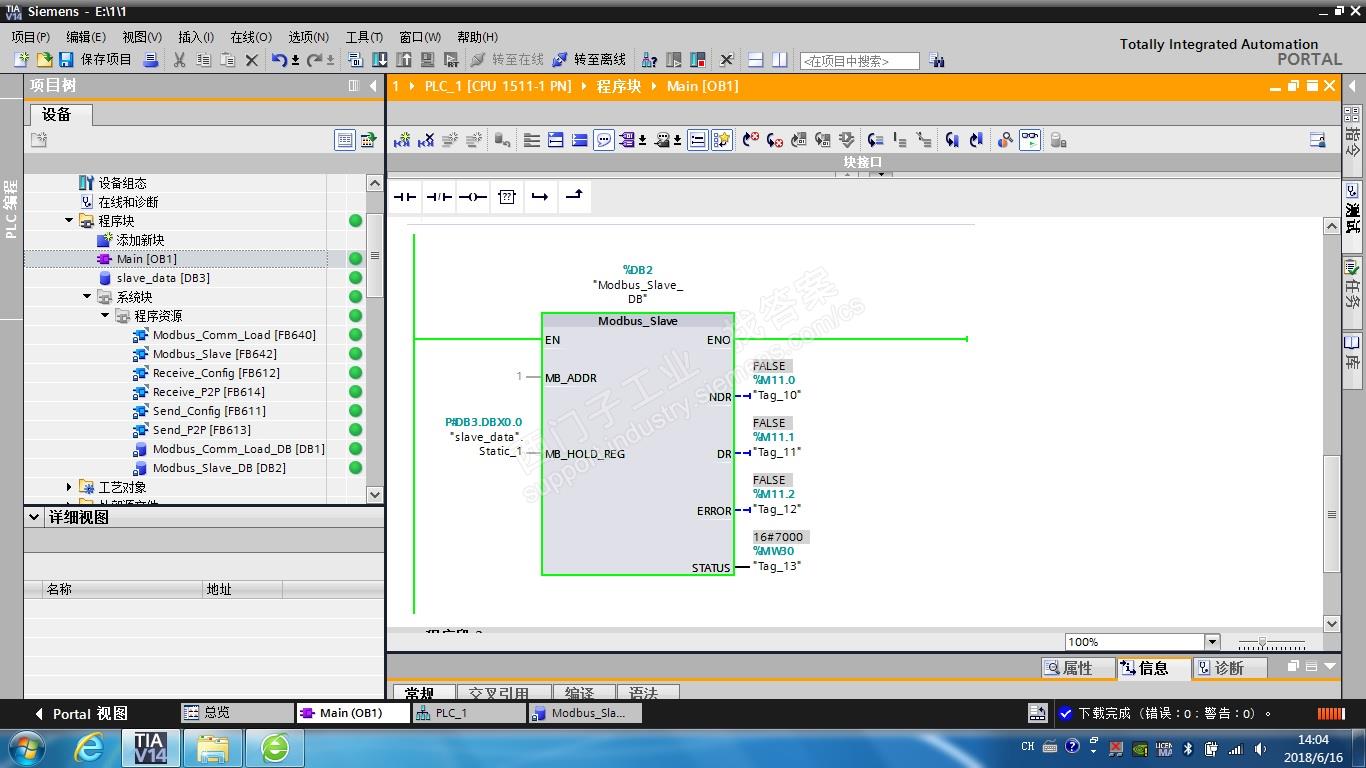Switch to the 诊断 tab

coord(1220,668)
